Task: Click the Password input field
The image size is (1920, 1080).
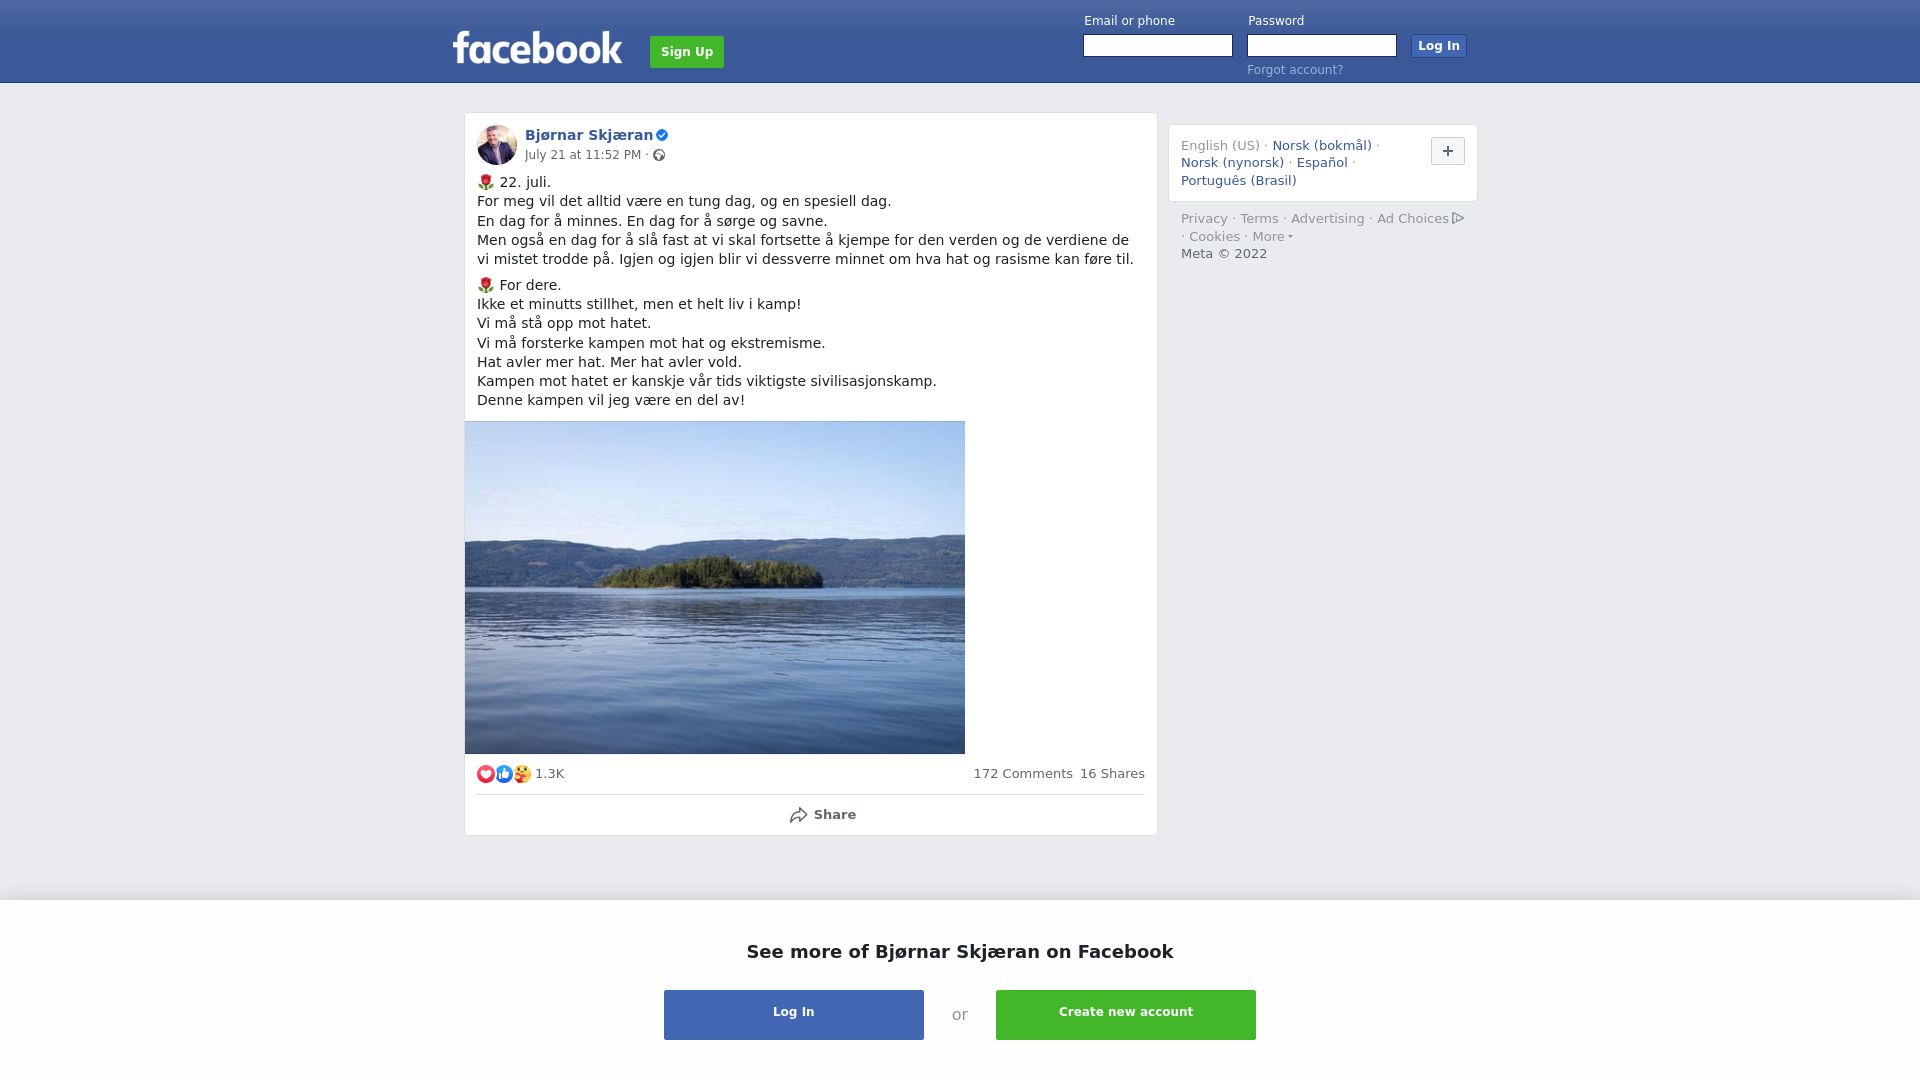Action: point(1322,46)
